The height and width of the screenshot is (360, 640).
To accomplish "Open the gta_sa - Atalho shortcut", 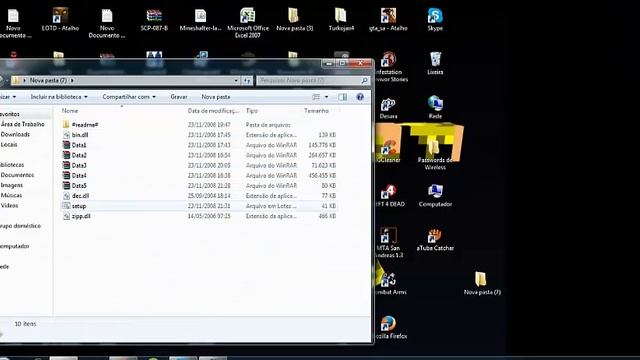I will [388, 20].
